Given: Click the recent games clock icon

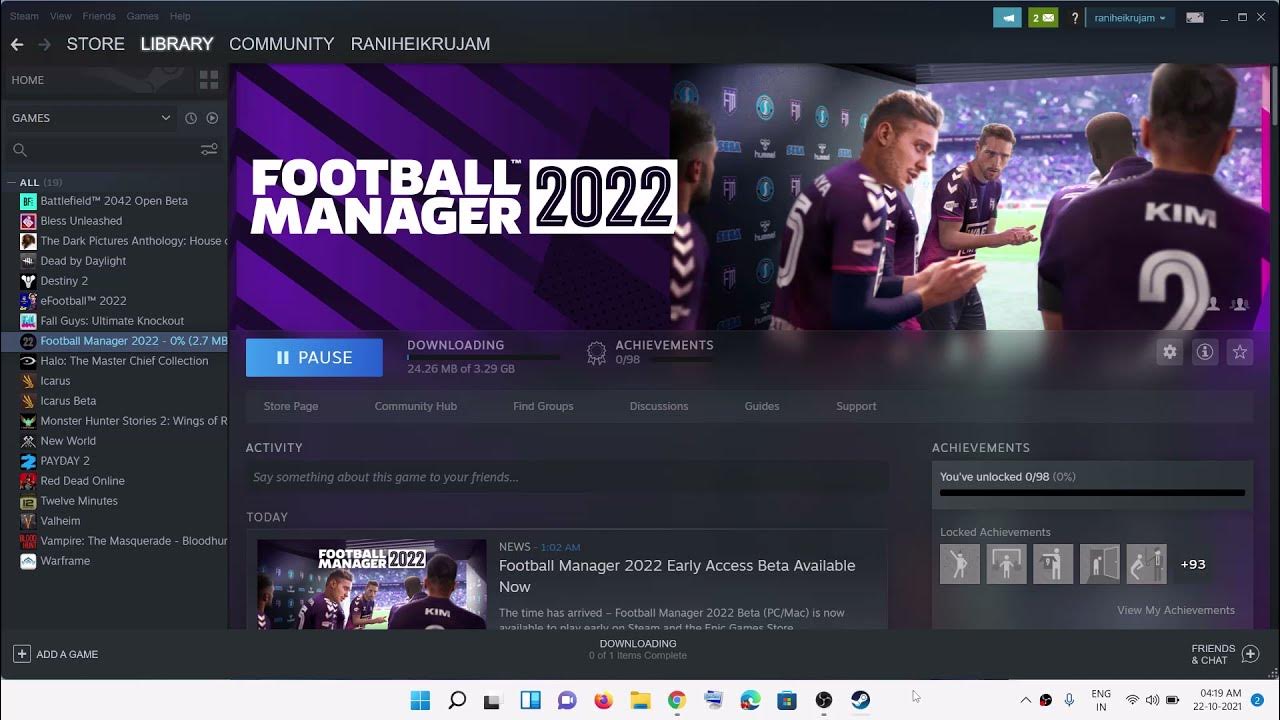Looking at the screenshot, I should [191, 118].
